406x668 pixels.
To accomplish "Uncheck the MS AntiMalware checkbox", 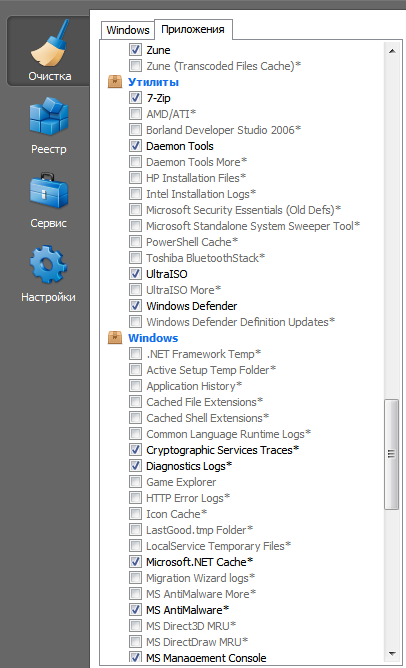I will (x=135, y=610).
